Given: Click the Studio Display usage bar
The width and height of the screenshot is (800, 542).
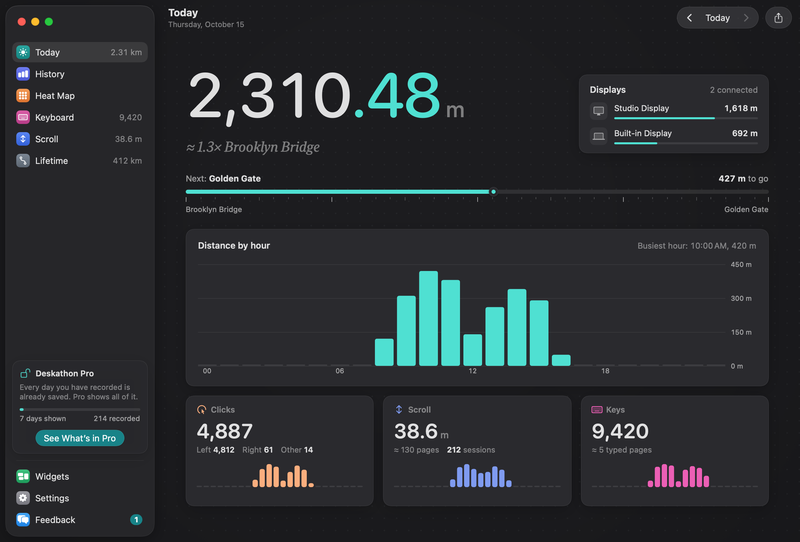Looking at the screenshot, I should (686, 118).
